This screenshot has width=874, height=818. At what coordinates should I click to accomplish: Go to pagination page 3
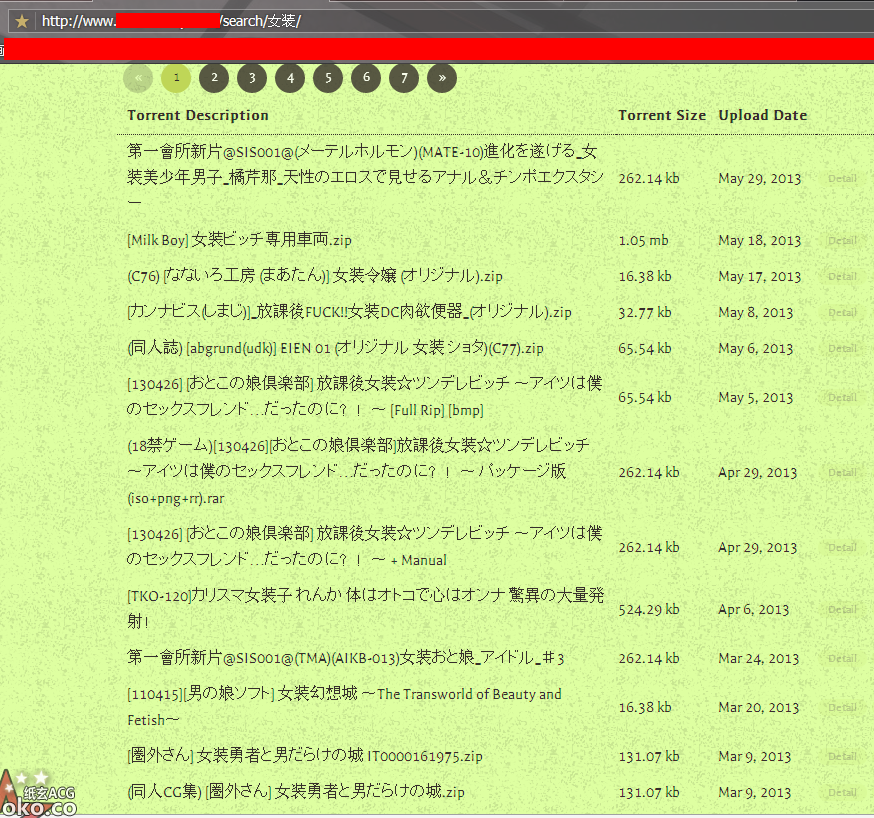(252, 78)
